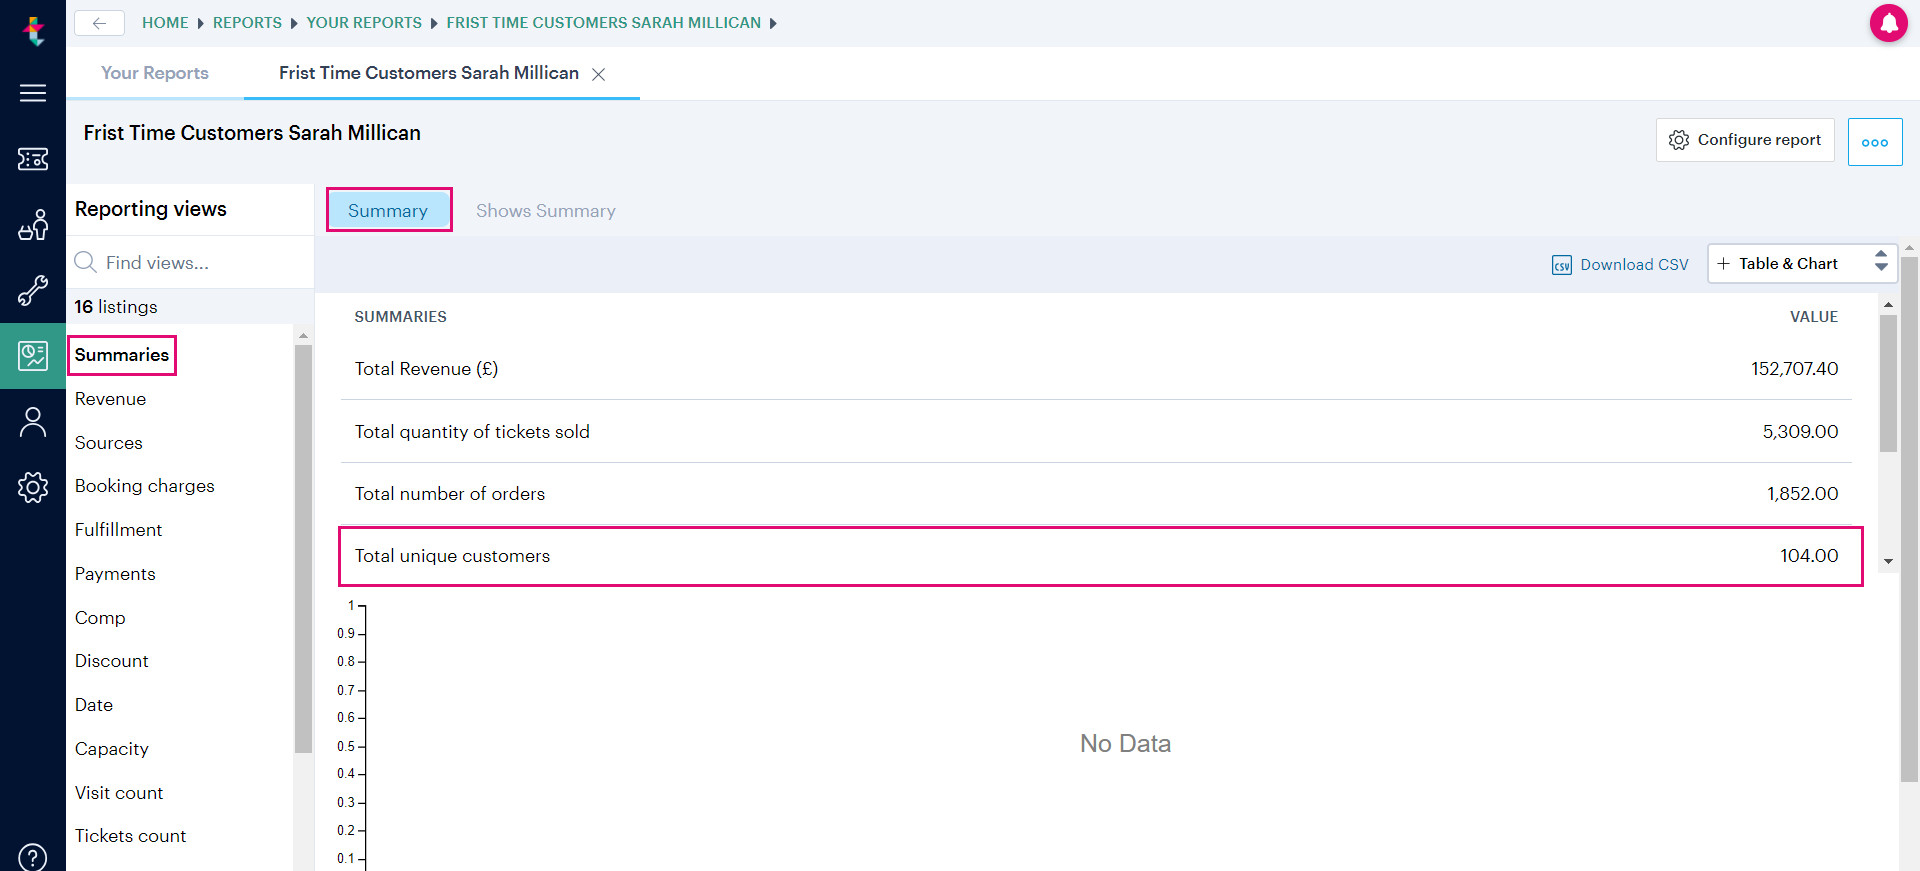Viewport: 1920px width, 871px height.
Task: Select the Booking charges reporting view
Action: coord(145,486)
